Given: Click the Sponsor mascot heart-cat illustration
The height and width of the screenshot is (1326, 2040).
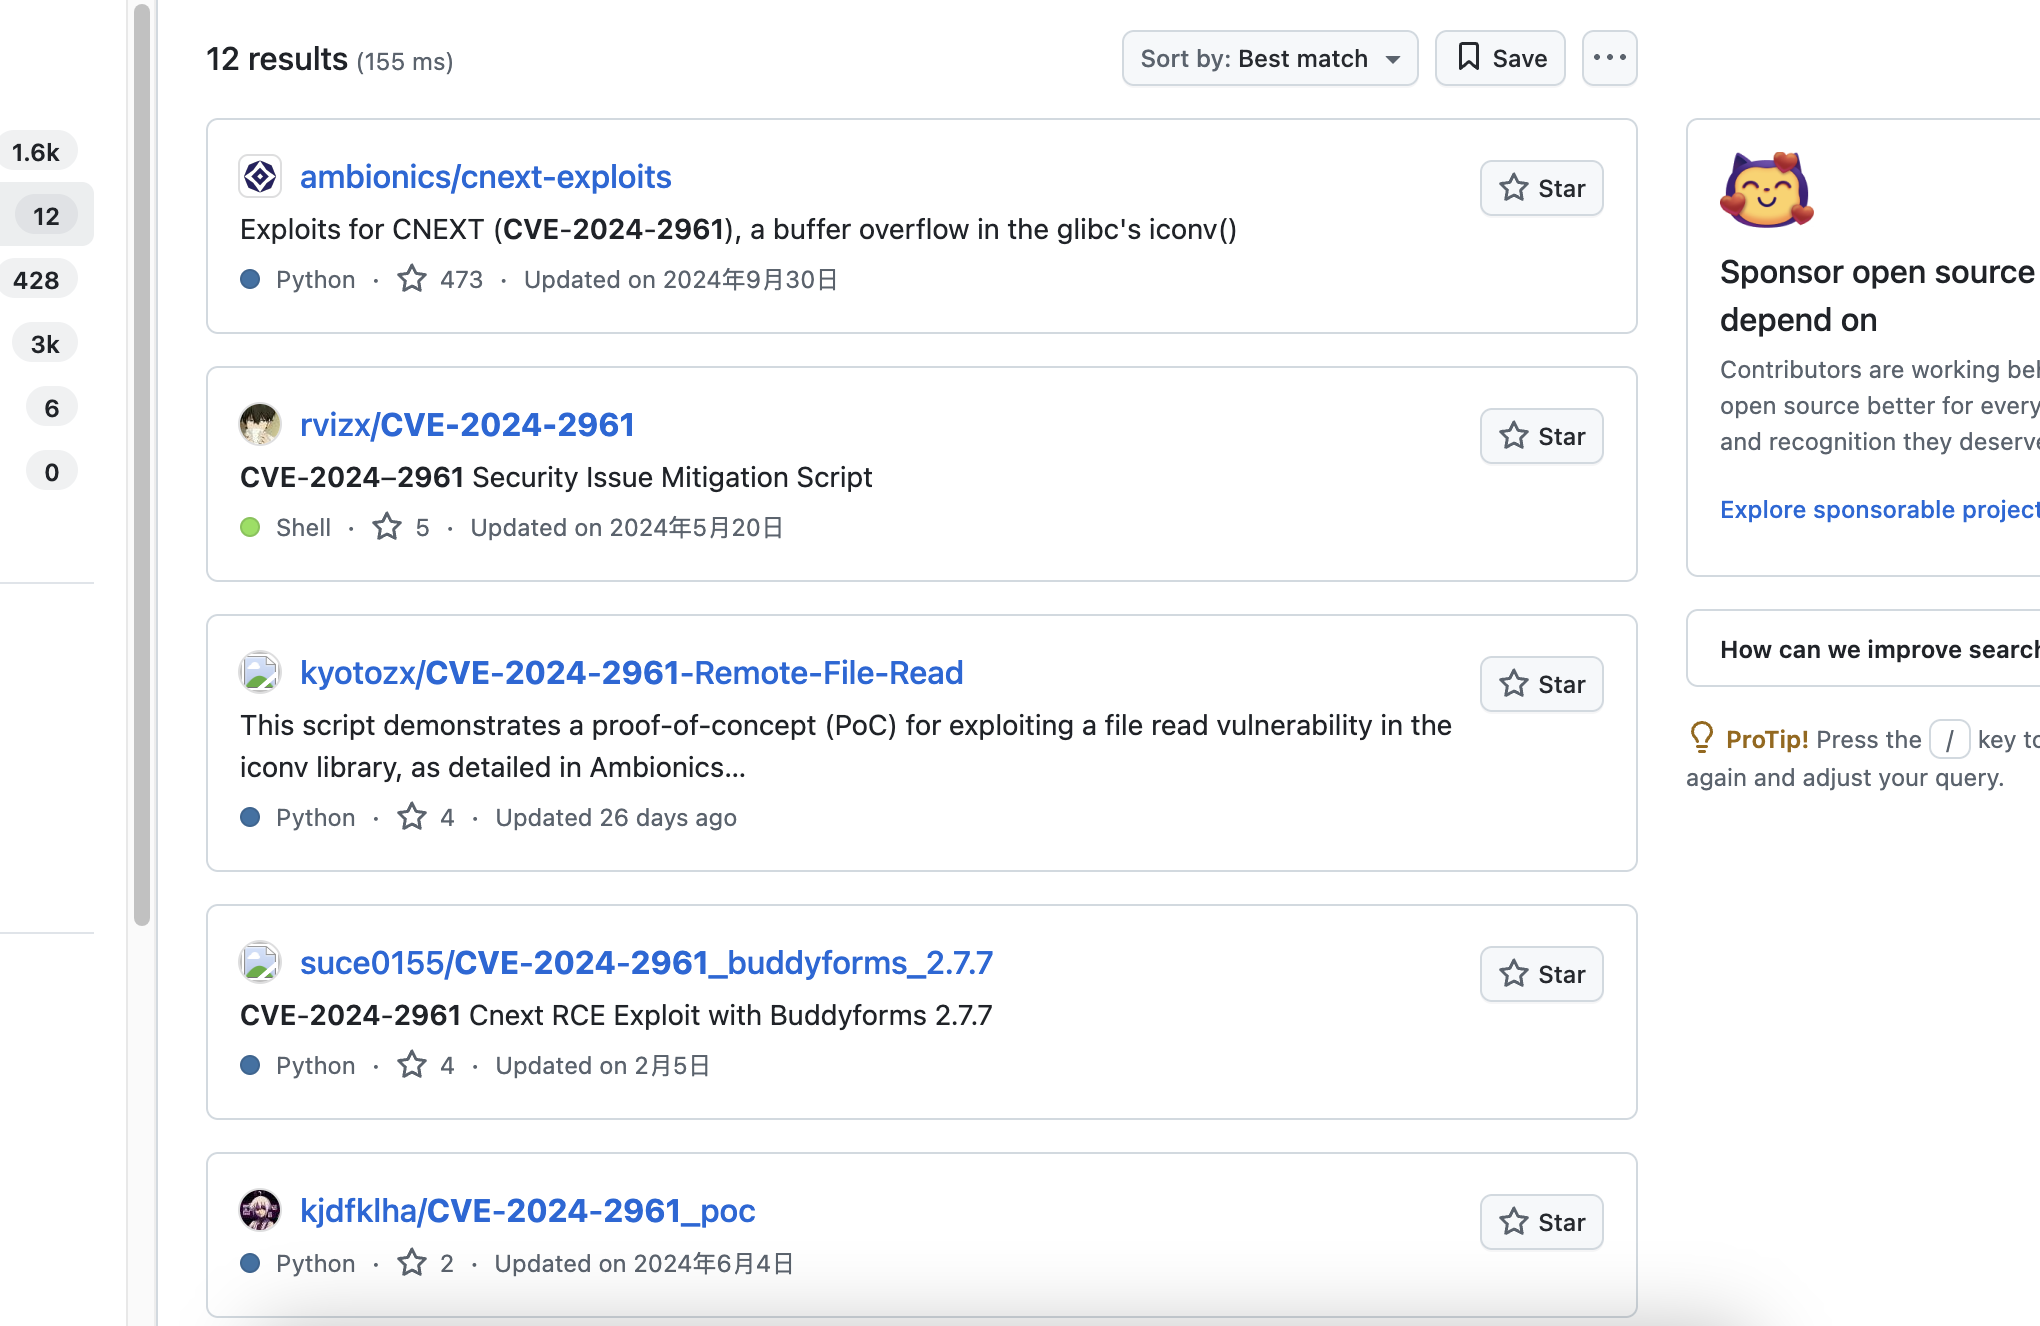Looking at the screenshot, I should click(x=1767, y=190).
